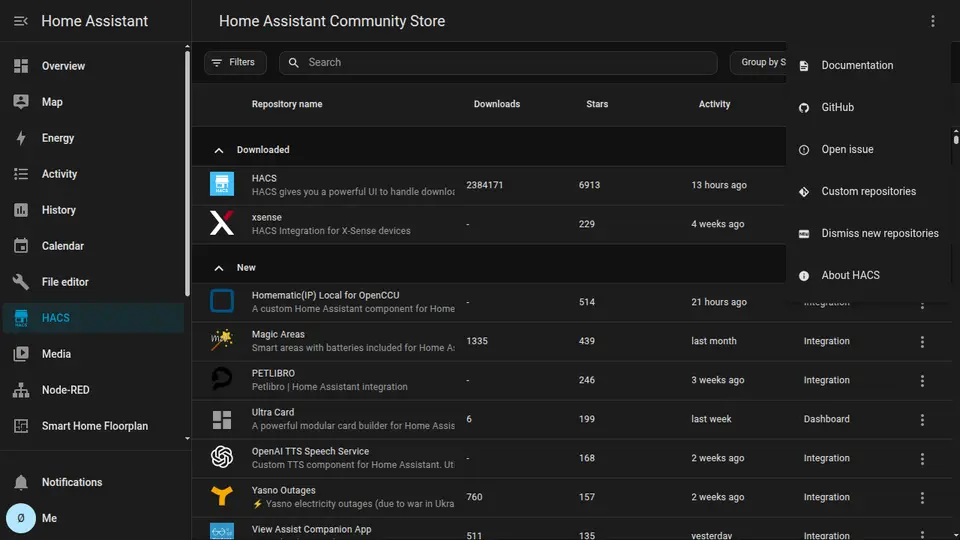
Task: Collapse the sidebar with the hamburger icon
Action: [x=21, y=21]
